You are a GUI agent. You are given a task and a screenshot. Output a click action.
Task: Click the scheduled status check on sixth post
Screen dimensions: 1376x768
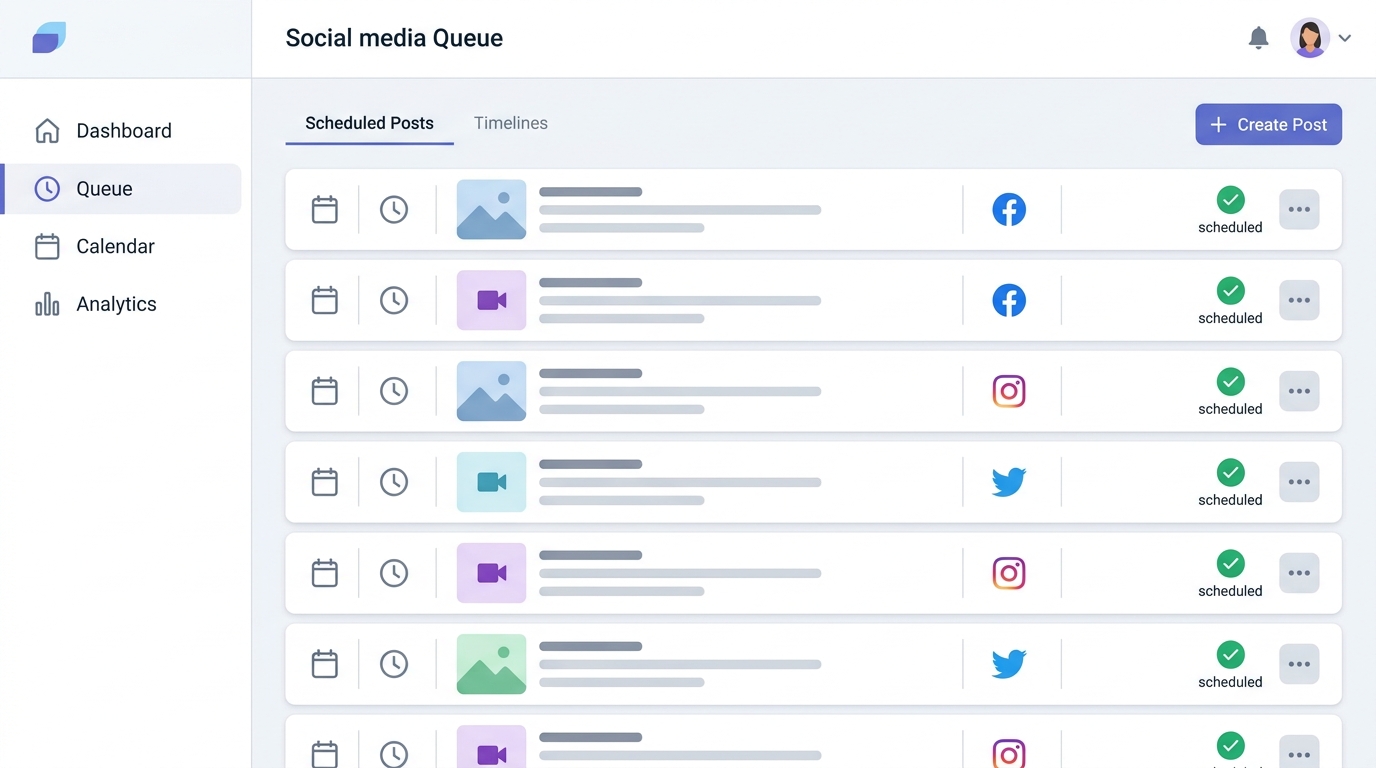tap(1230, 655)
